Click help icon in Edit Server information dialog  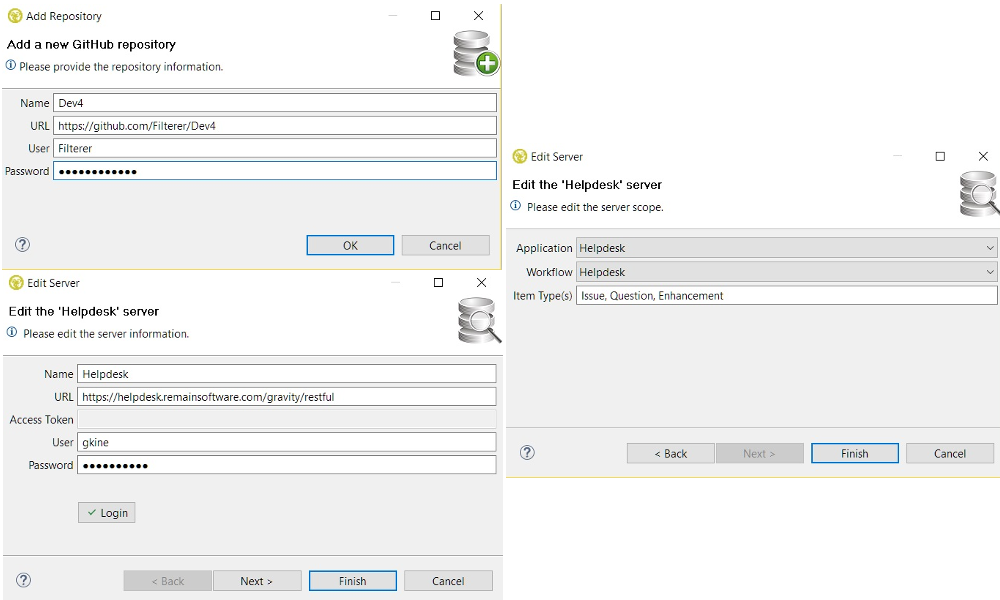(24, 580)
